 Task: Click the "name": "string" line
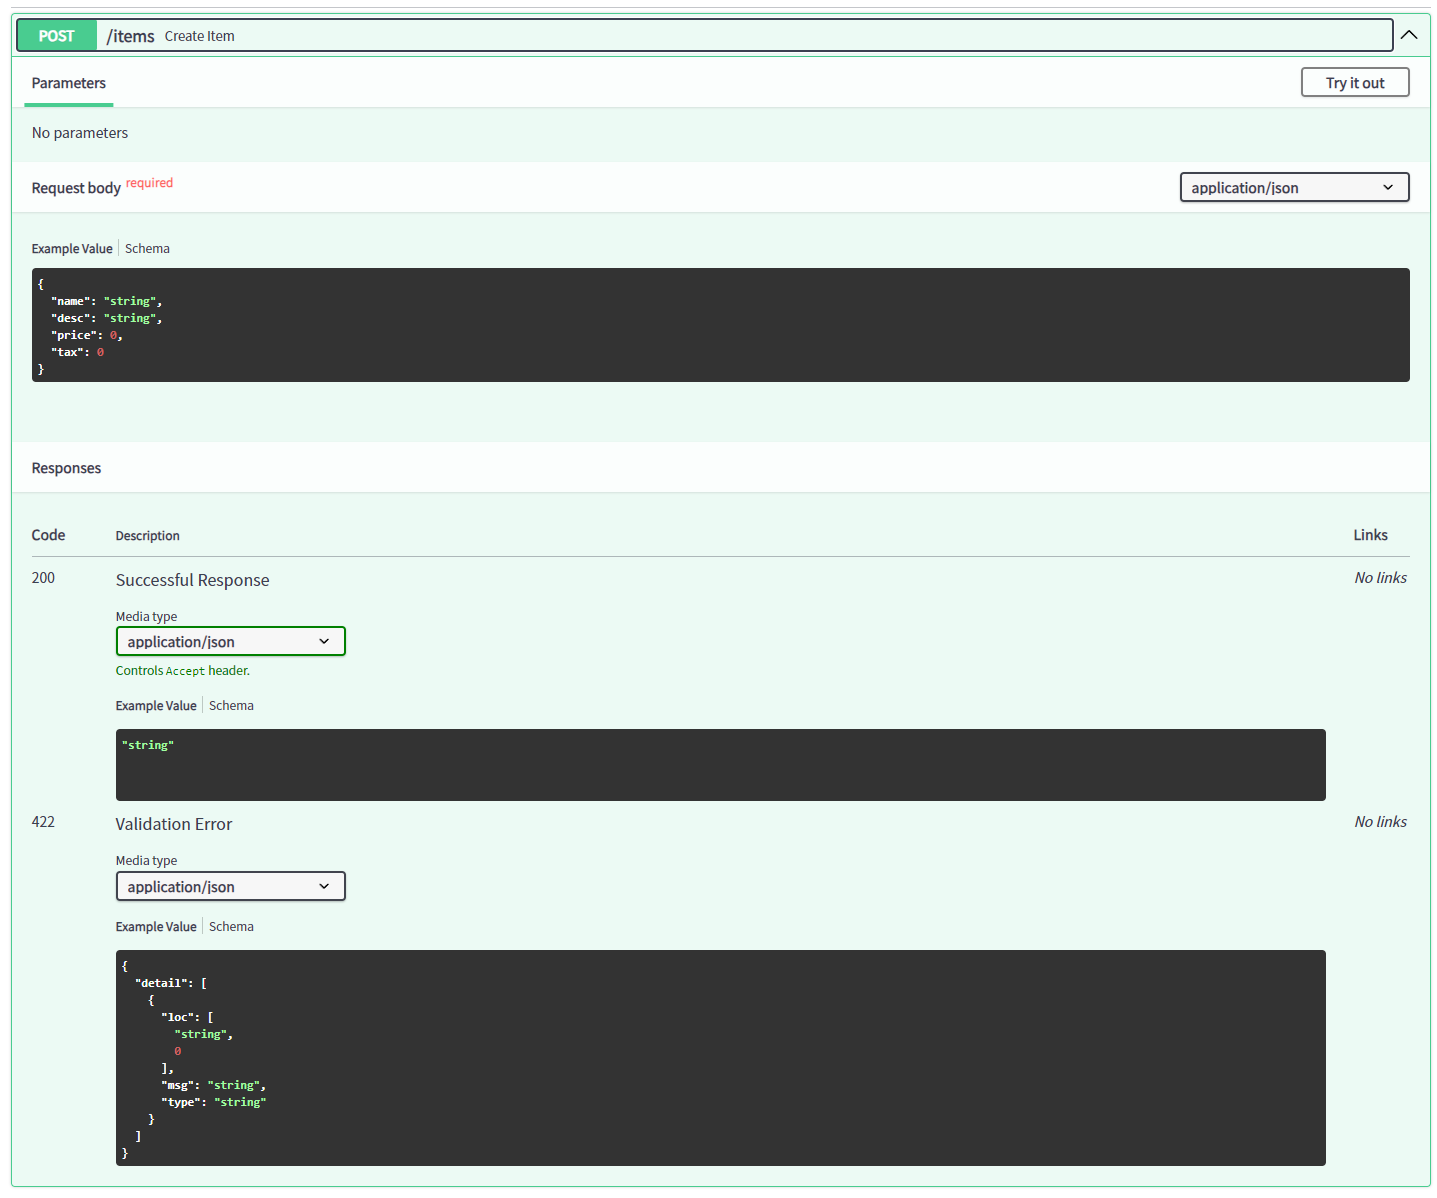pyautogui.click(x=106, y=301)
